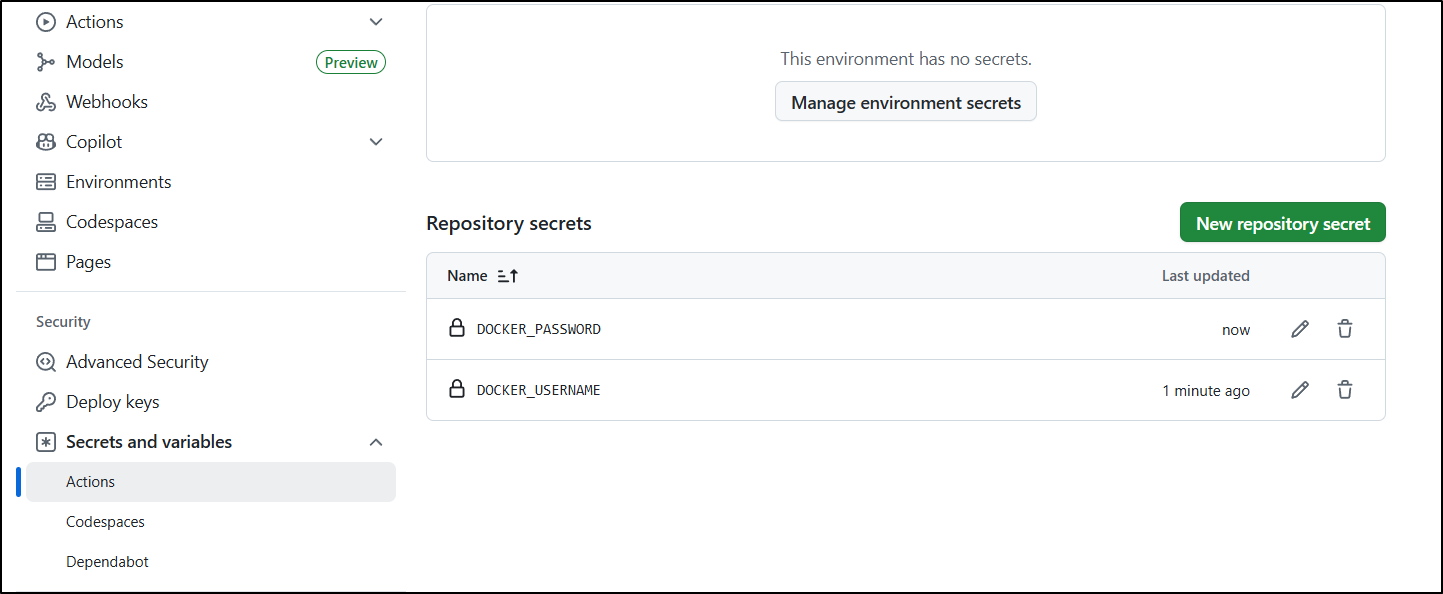Click New repository secret button
The width and height of the screenshot is (1443, 594).
pos(1282,223)
